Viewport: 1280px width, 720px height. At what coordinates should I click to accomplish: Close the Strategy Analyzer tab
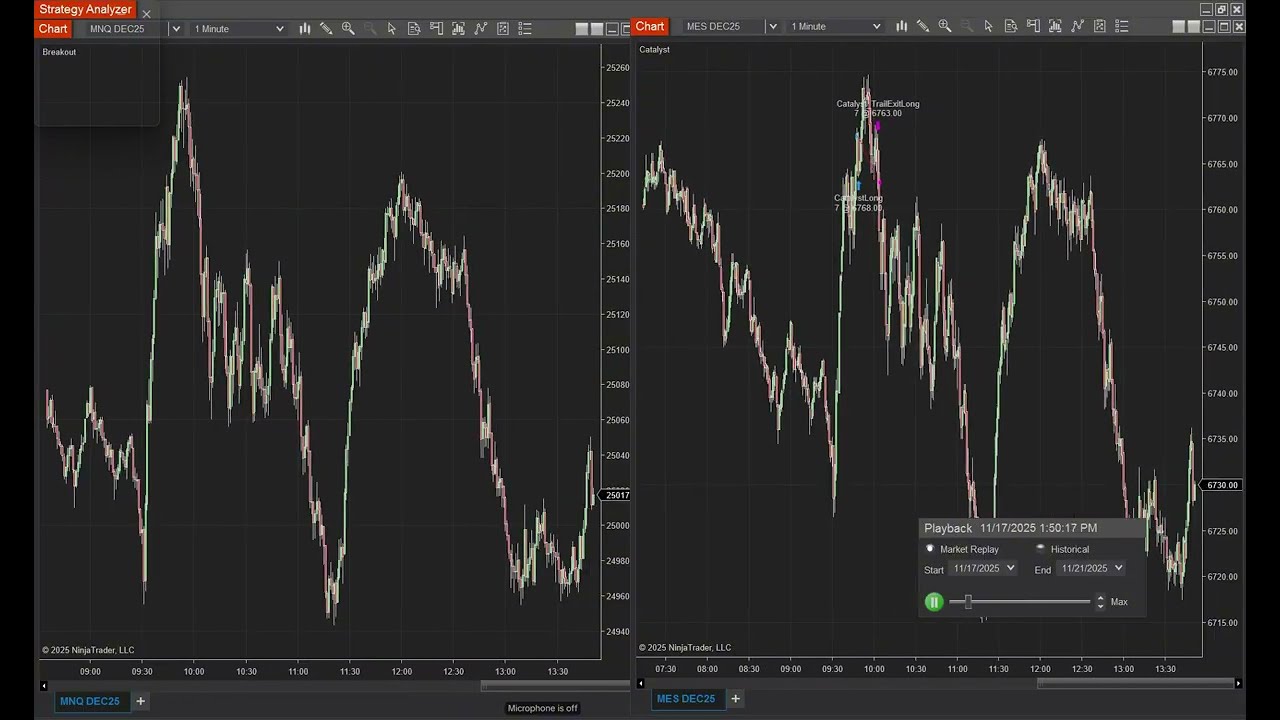146,14
